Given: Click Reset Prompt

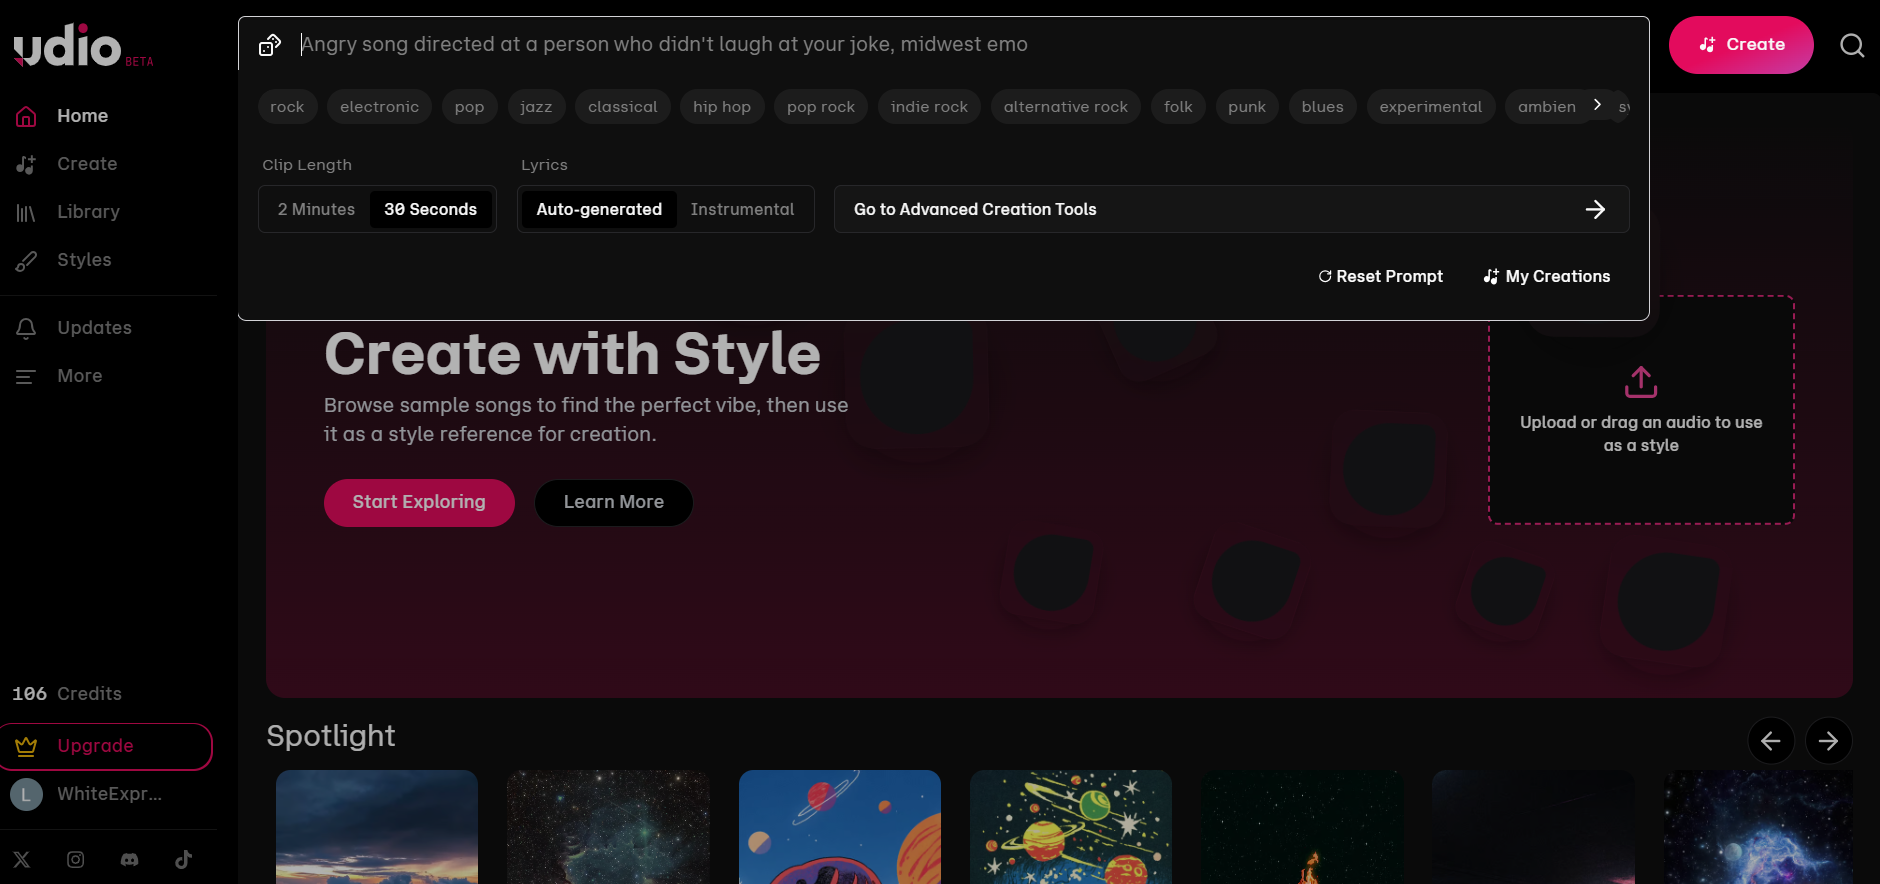Looking at the screenshot, I should pos(1380,276).
